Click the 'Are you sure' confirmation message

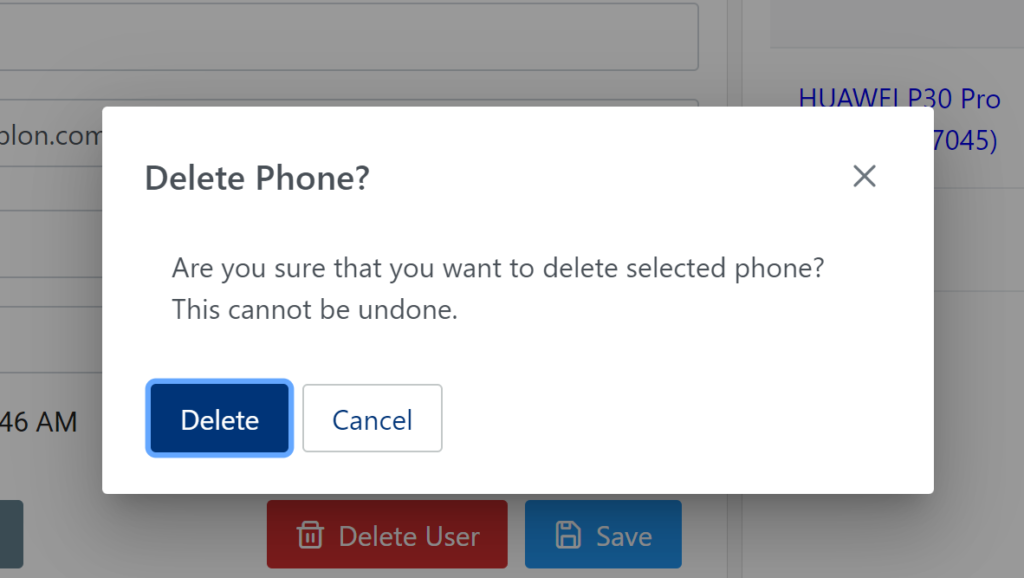click(x=497, y=269)
